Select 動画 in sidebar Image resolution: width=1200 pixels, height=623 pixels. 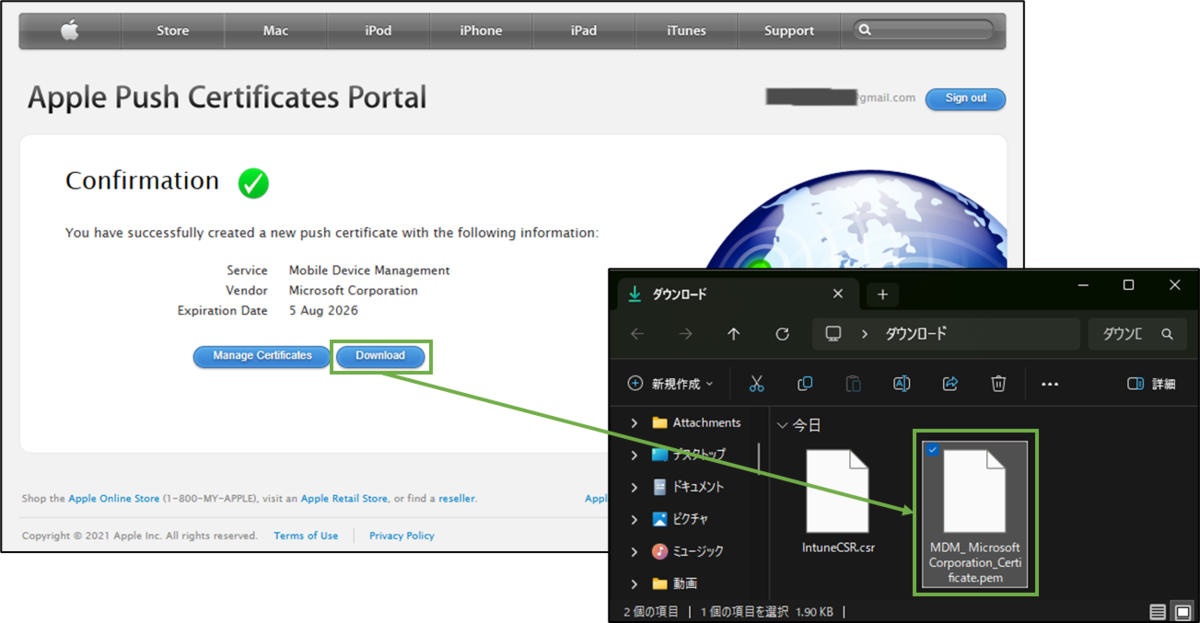[675, 583]
